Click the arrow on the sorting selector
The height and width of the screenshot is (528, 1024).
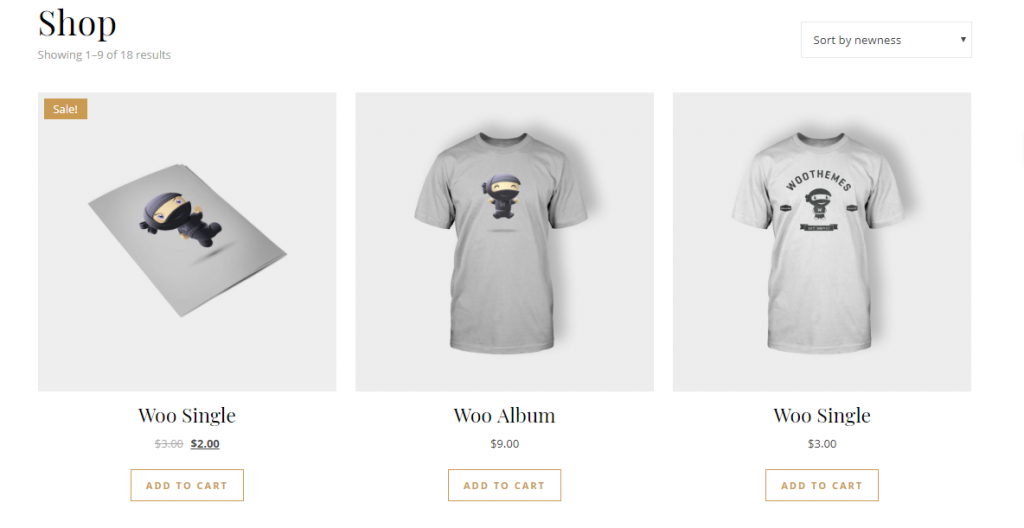963,39
